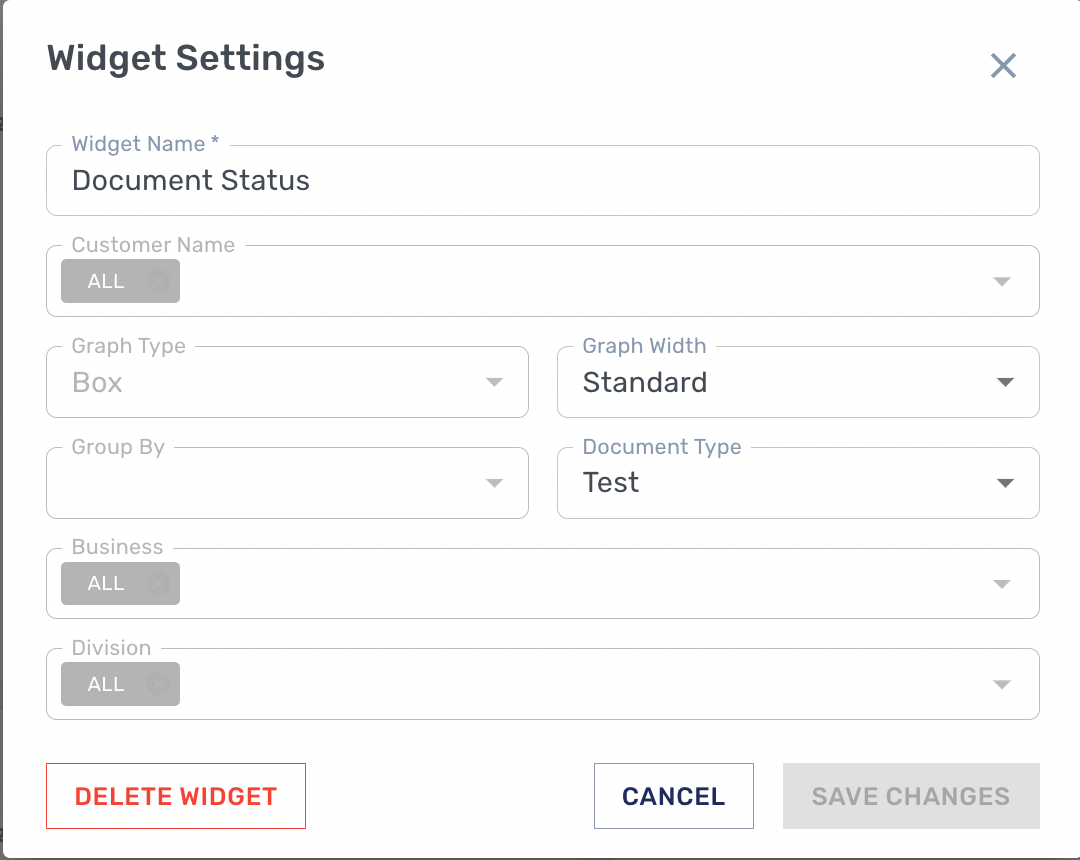Remove the ALL chip in Customer Name

(x=158, y=282)
